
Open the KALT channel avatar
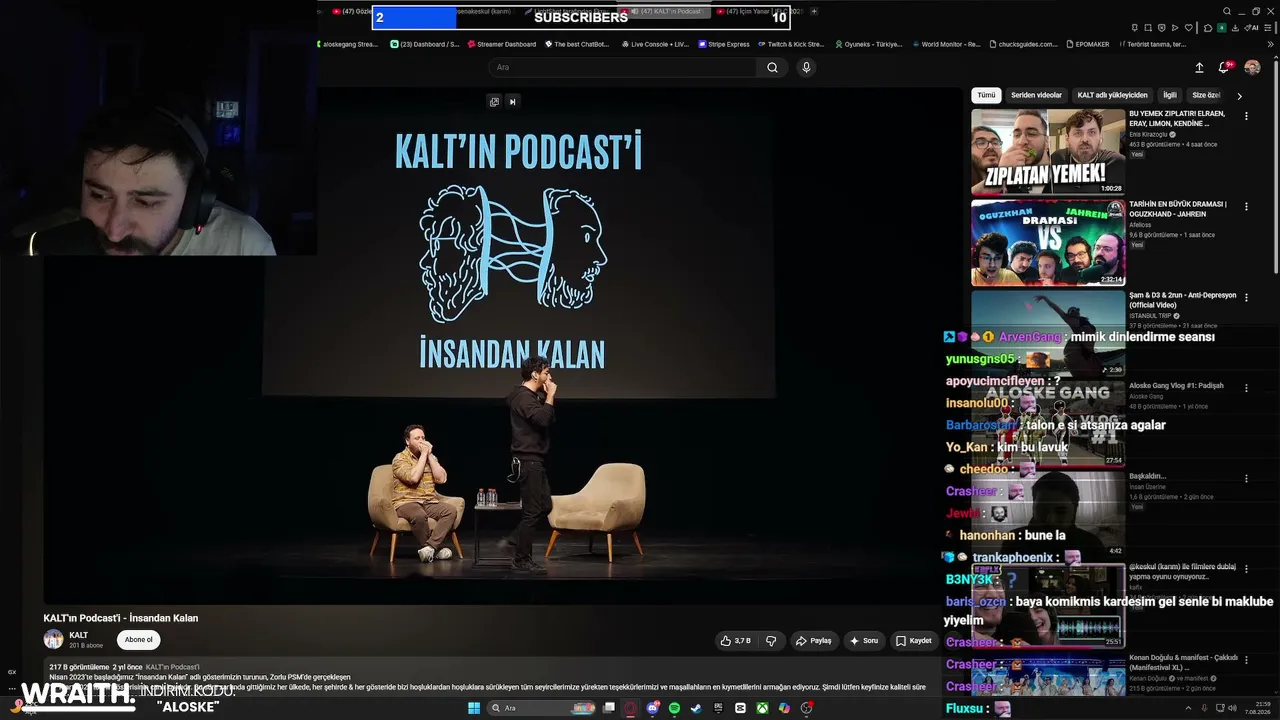tap(53, 639)
